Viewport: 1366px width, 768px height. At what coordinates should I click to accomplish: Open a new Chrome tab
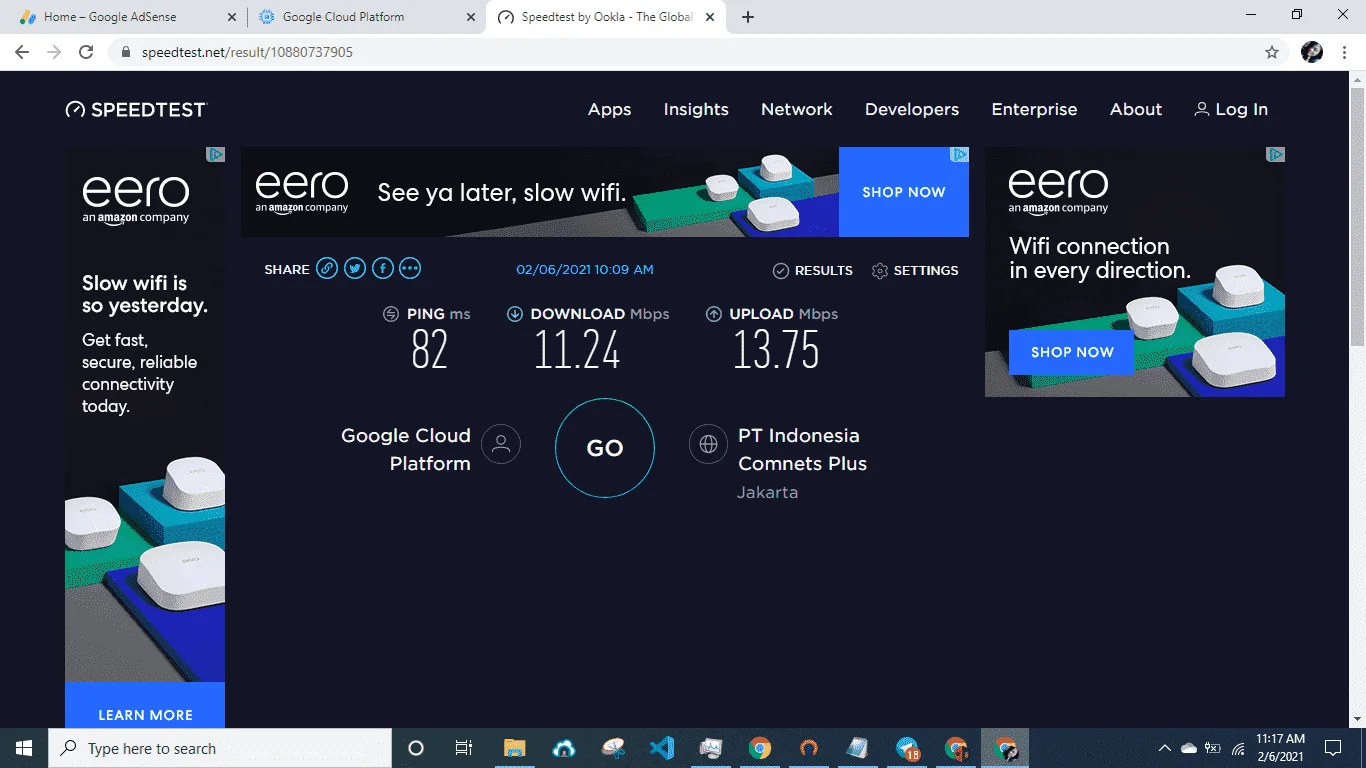tap(748, 17)
